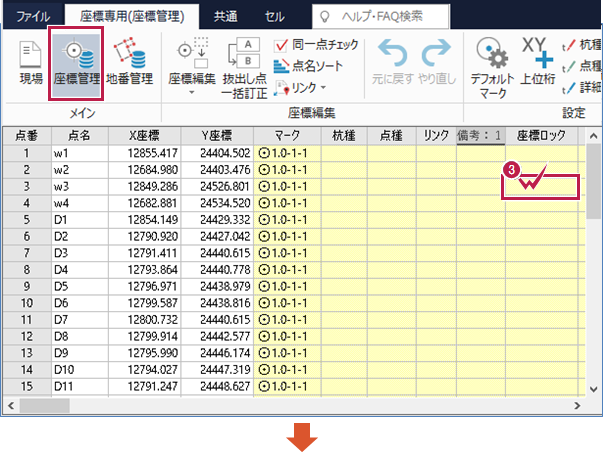603x452 pixels.
Task: Click horizontal scrollbar right arrow
Action: click(x=577, y=405)
